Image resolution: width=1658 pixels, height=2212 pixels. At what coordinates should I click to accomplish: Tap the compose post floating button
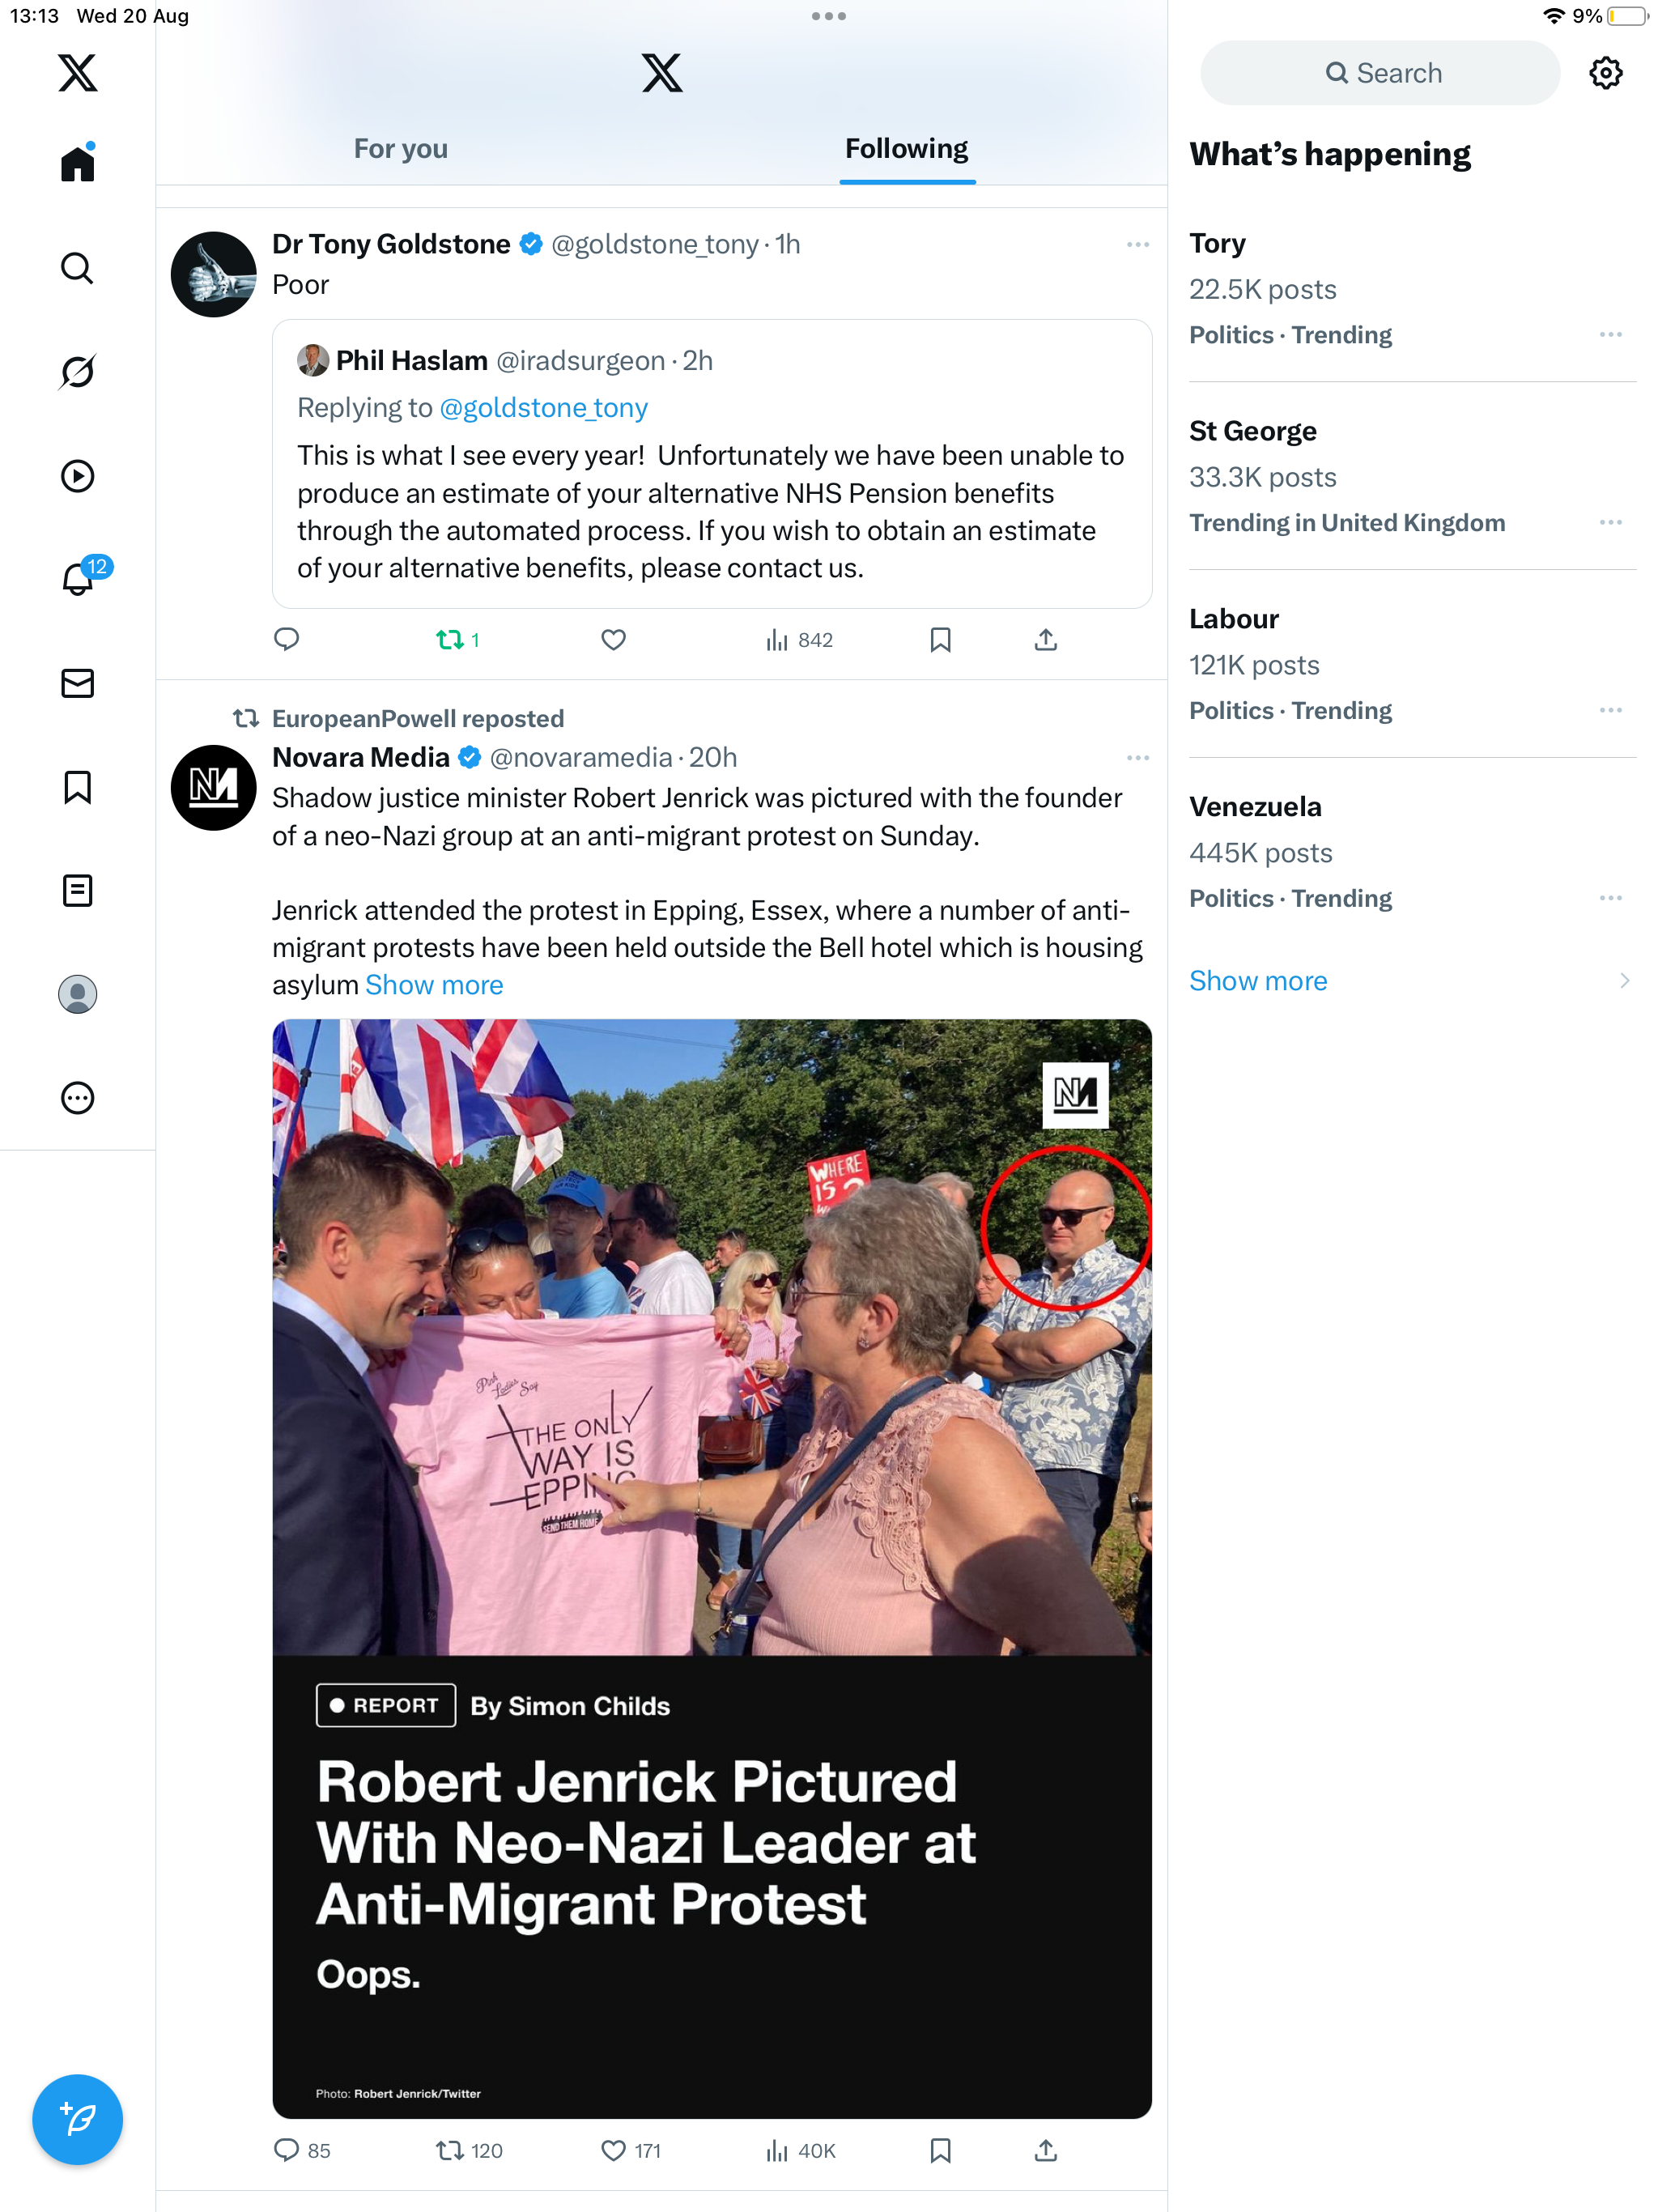77,2118
